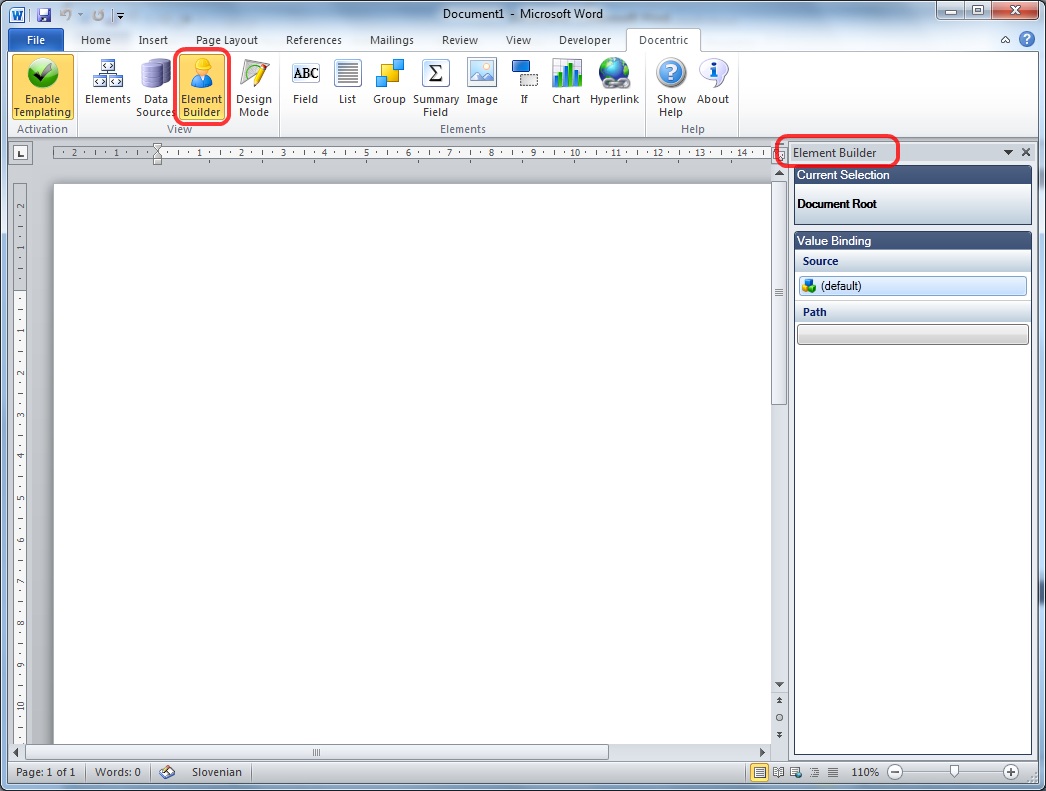This screenshot has height=791, width=1046.
Task: Switch to the Home tab
Action: point(96,40)
